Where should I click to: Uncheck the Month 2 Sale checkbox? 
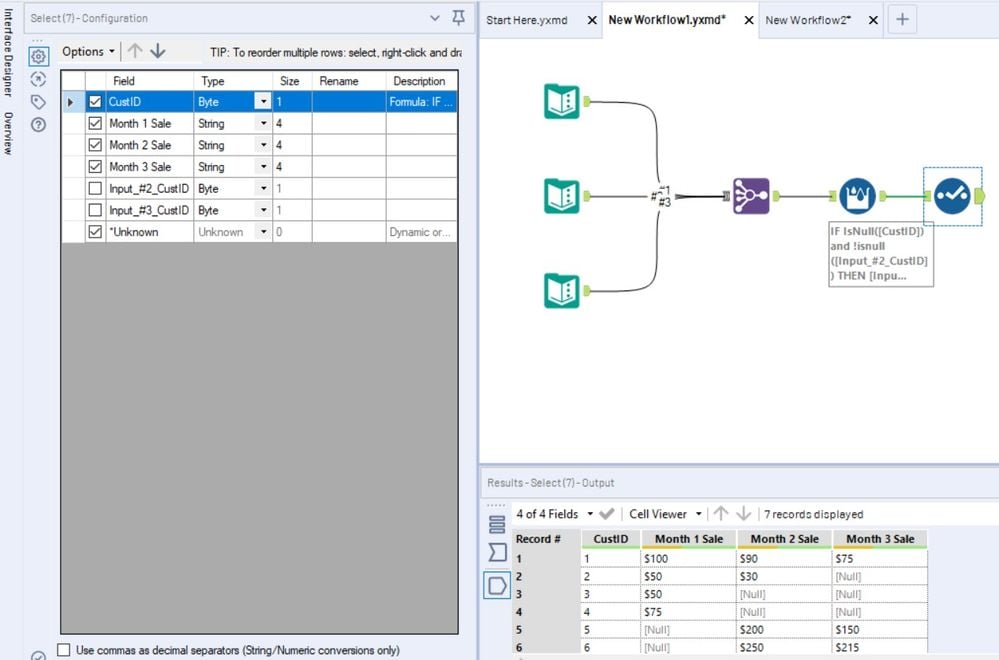tap(95, 145)
